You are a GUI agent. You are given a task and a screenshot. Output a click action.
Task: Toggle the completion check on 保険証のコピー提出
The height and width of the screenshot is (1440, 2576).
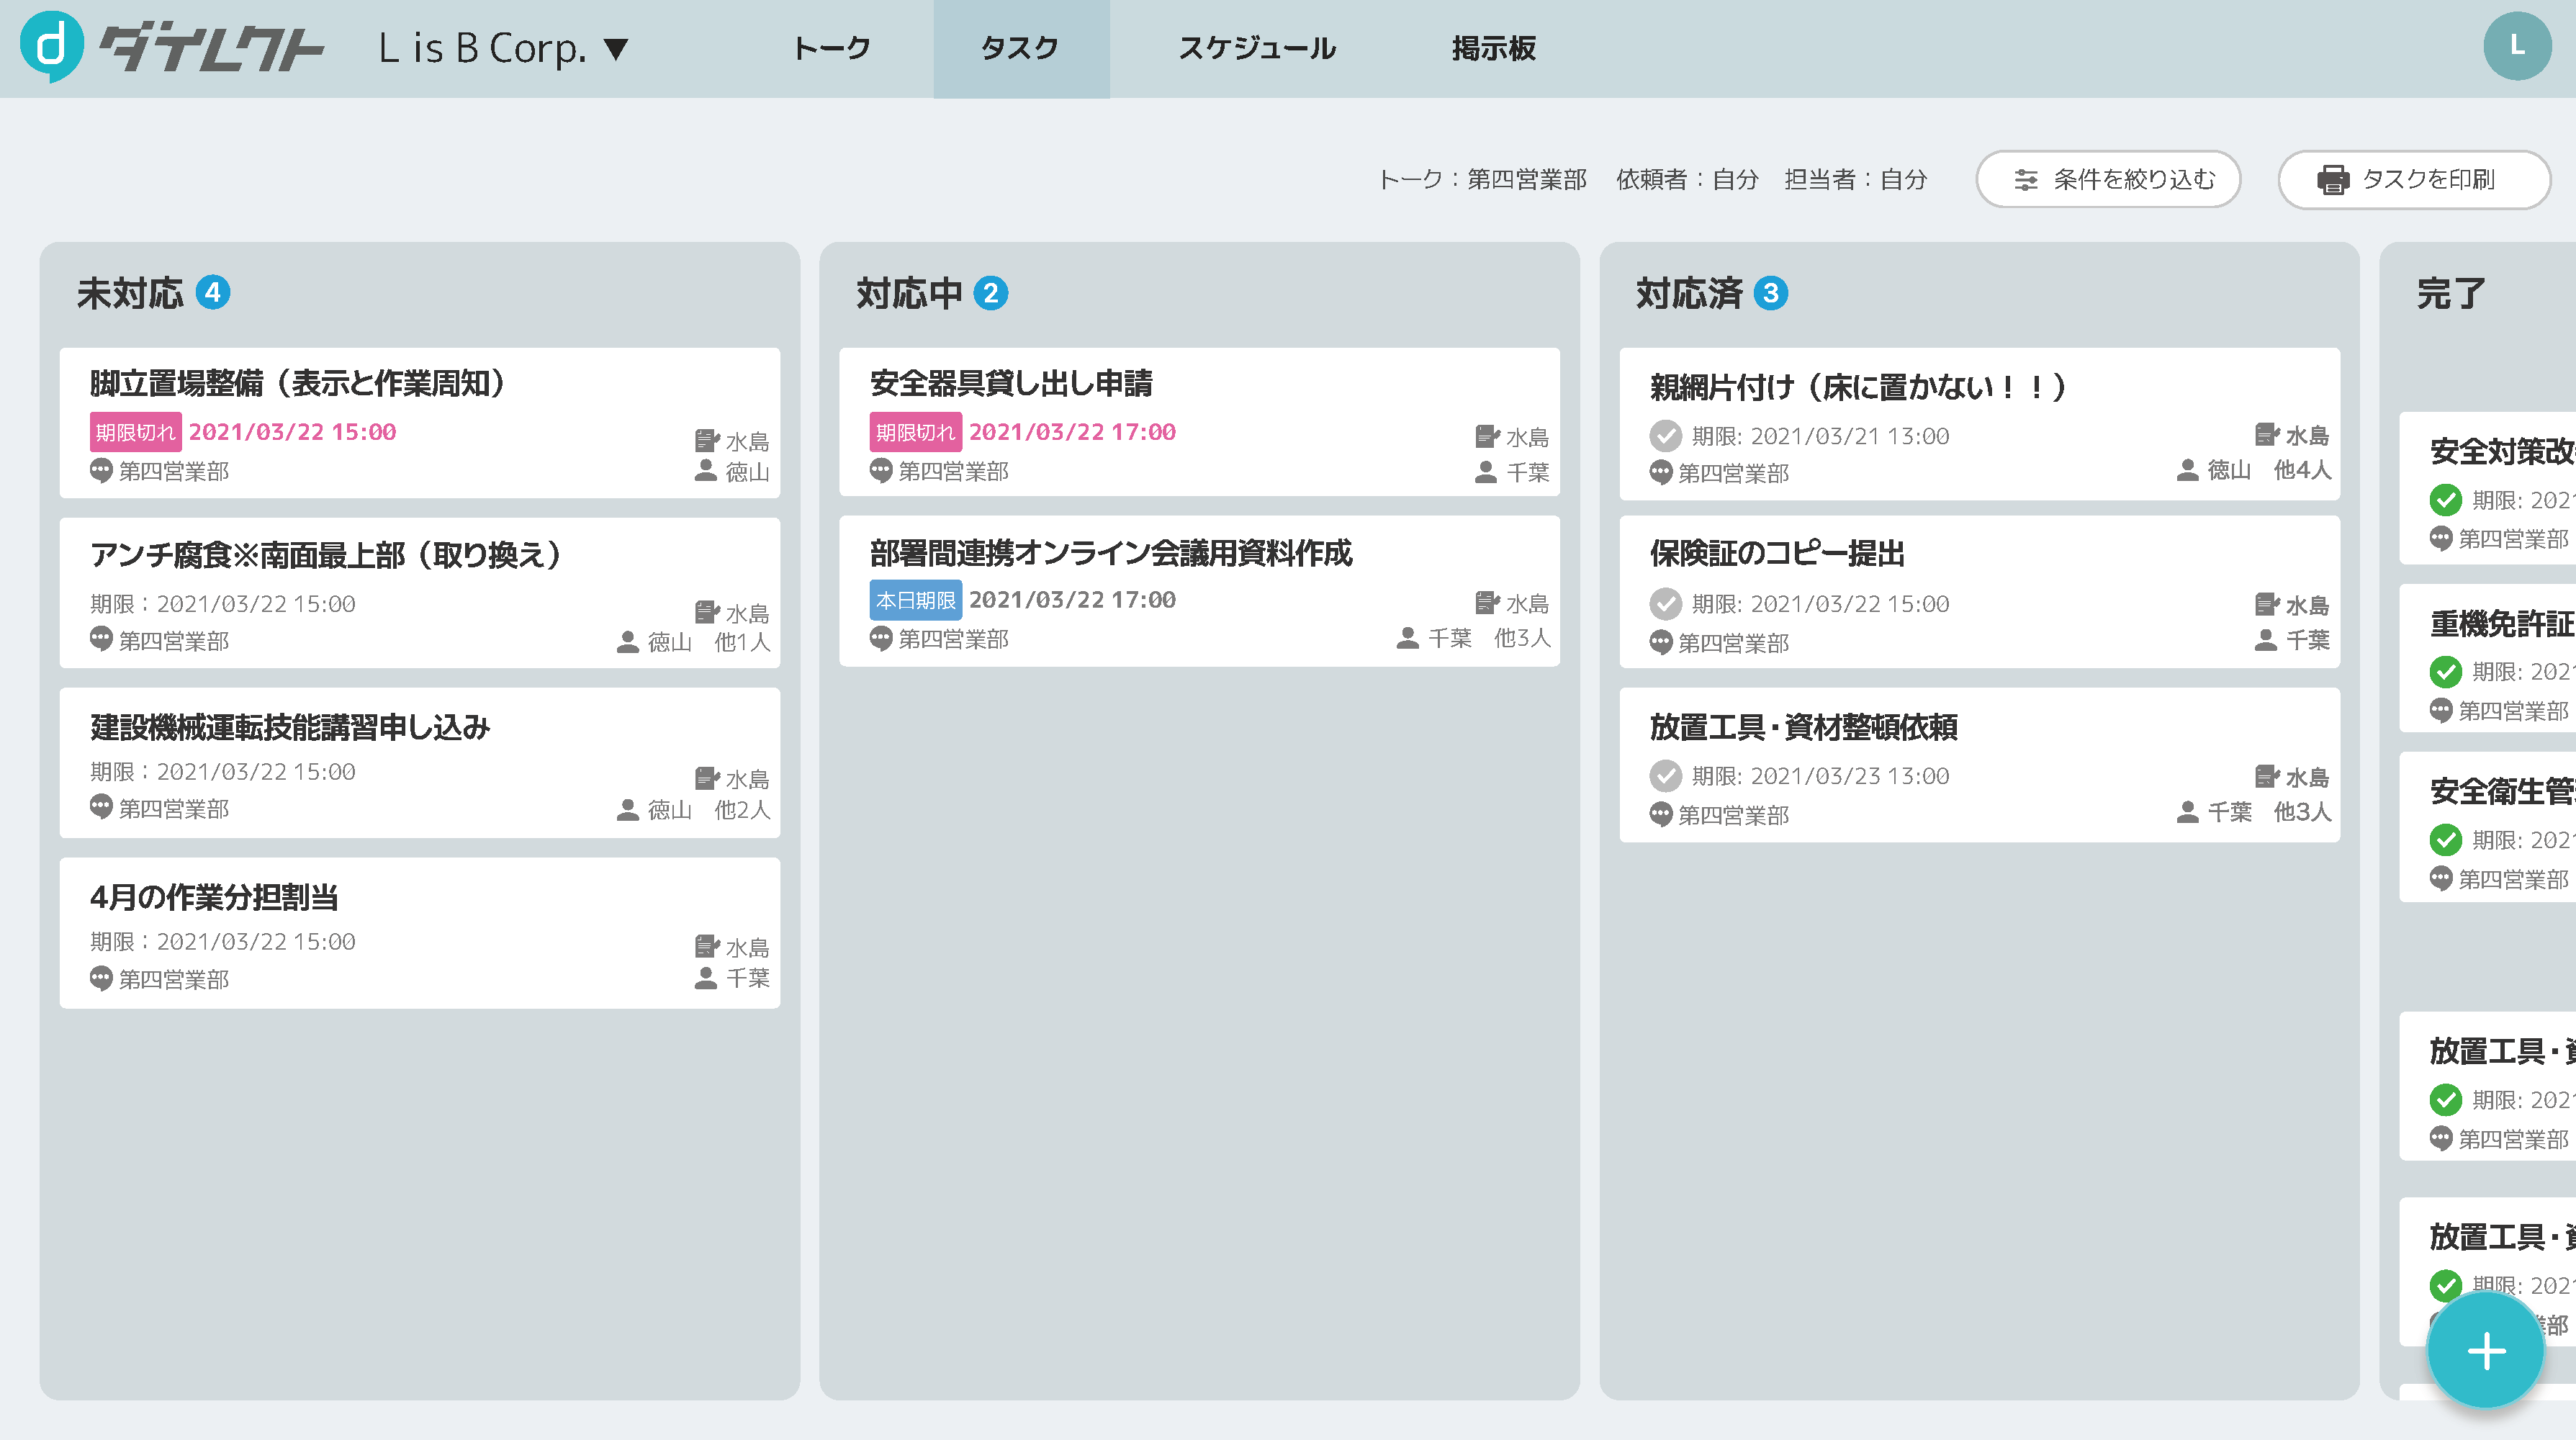(x=1666, y=604)
